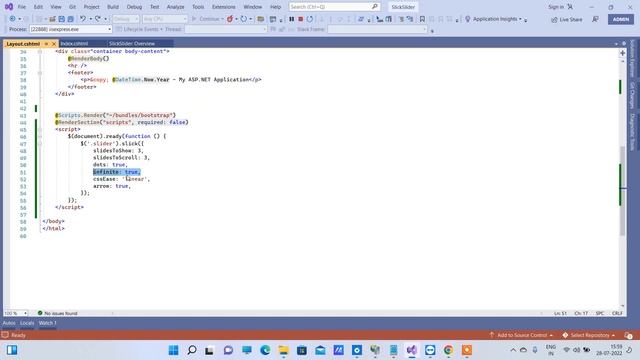640x360 pixels.
Task: Click the Live Share icon
Action: 554,20
